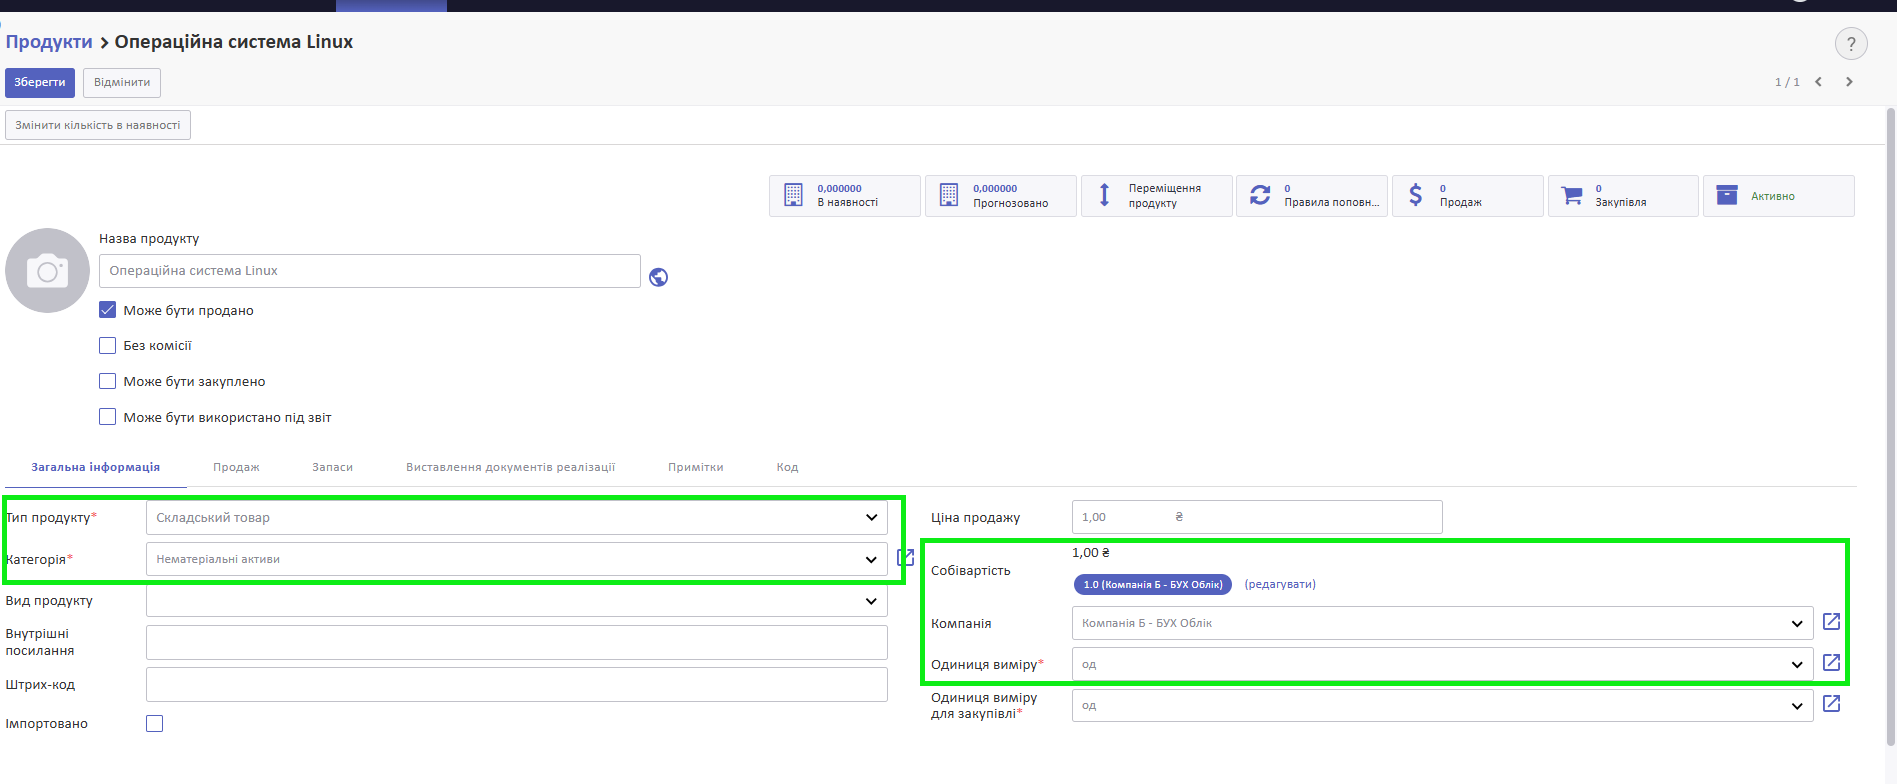This screenshot has height=784, width=1897.
Task: Open 'Переміщення продукту' moves stat button
Action: tap(1157, 196)
